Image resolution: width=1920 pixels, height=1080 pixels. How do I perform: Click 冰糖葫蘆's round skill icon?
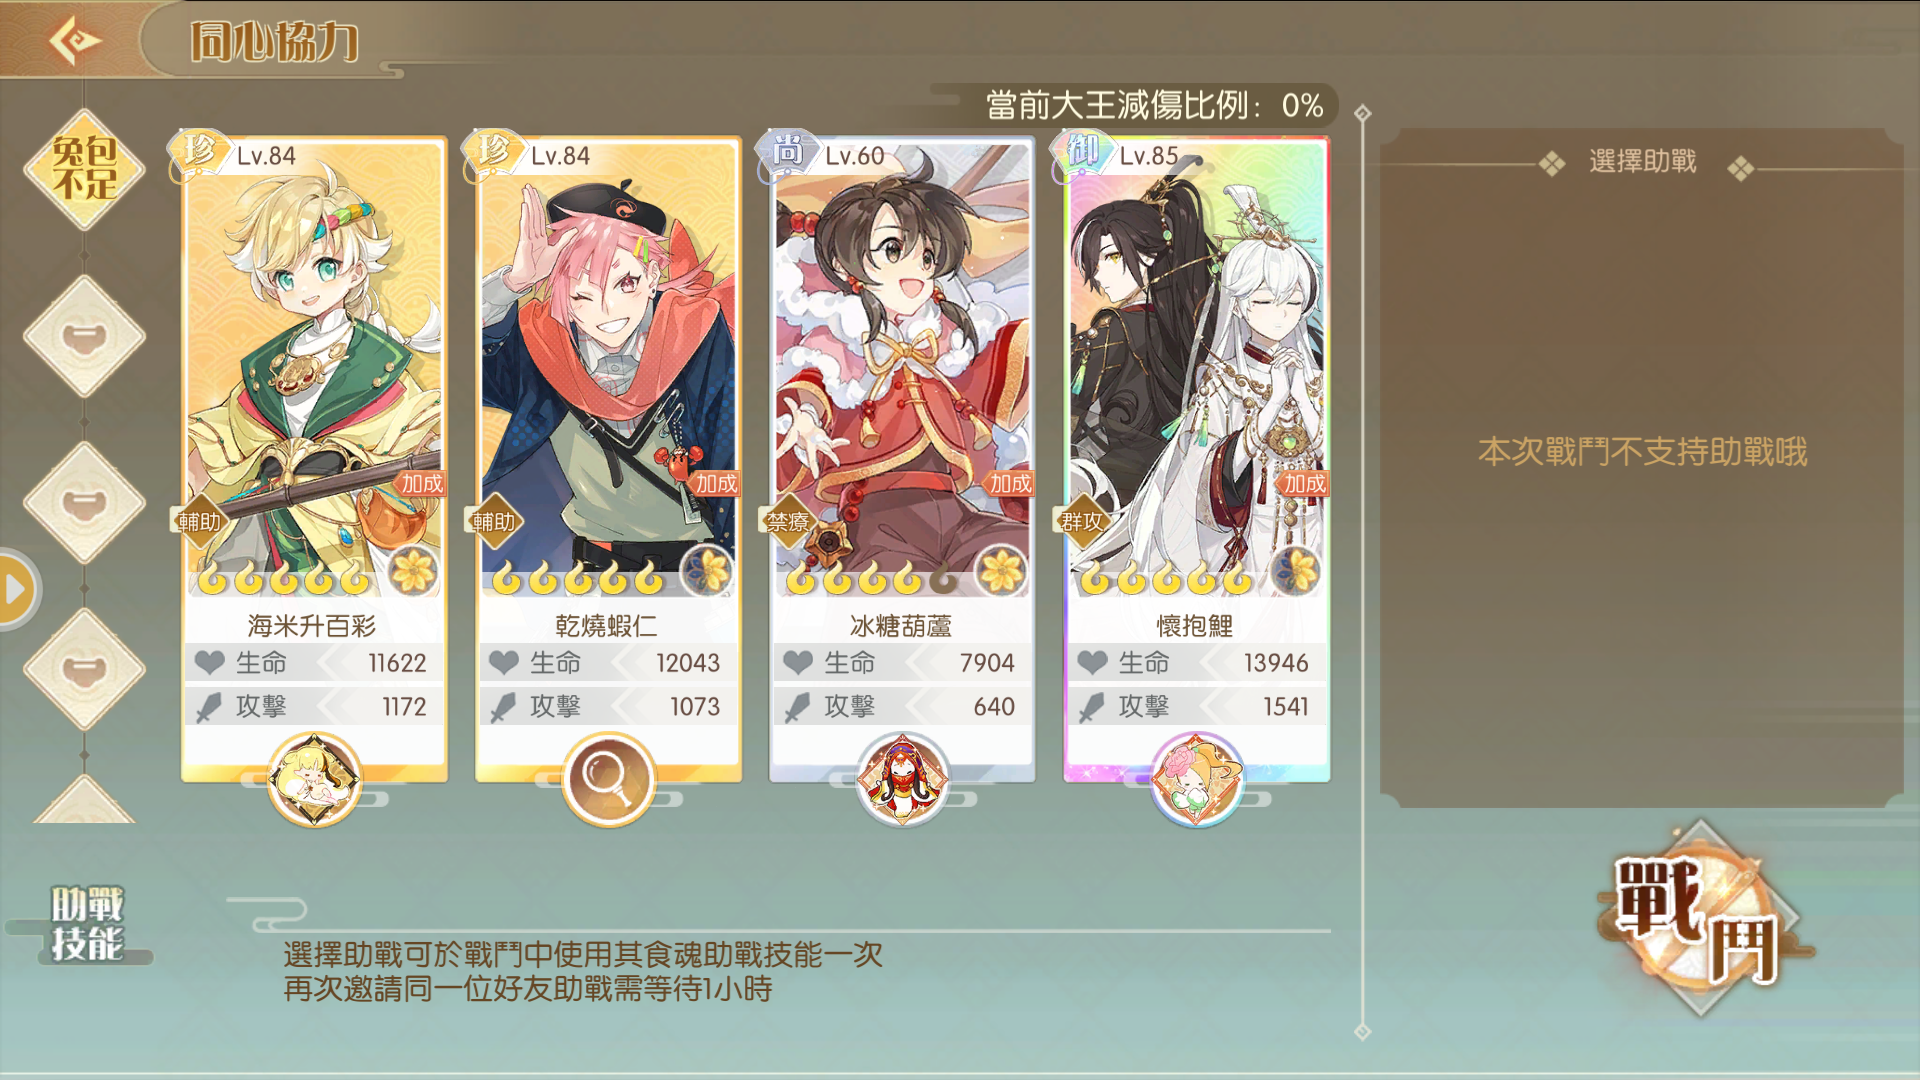tap(902, 779)
